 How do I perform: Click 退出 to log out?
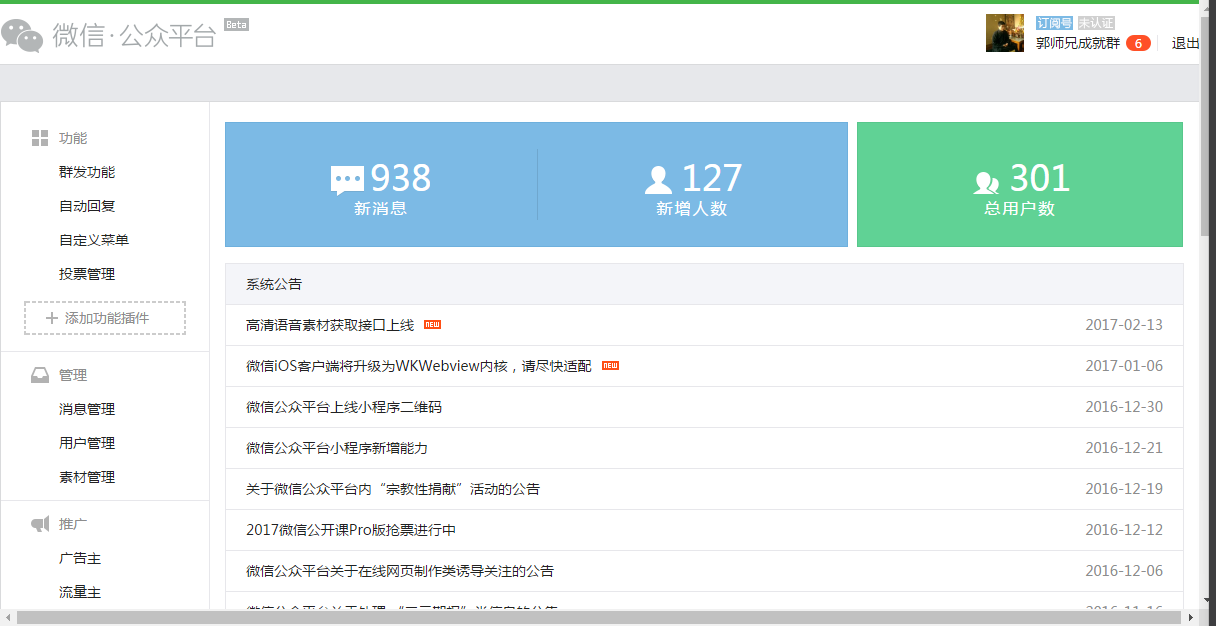pyautogui.click(x=1185, y=43)
